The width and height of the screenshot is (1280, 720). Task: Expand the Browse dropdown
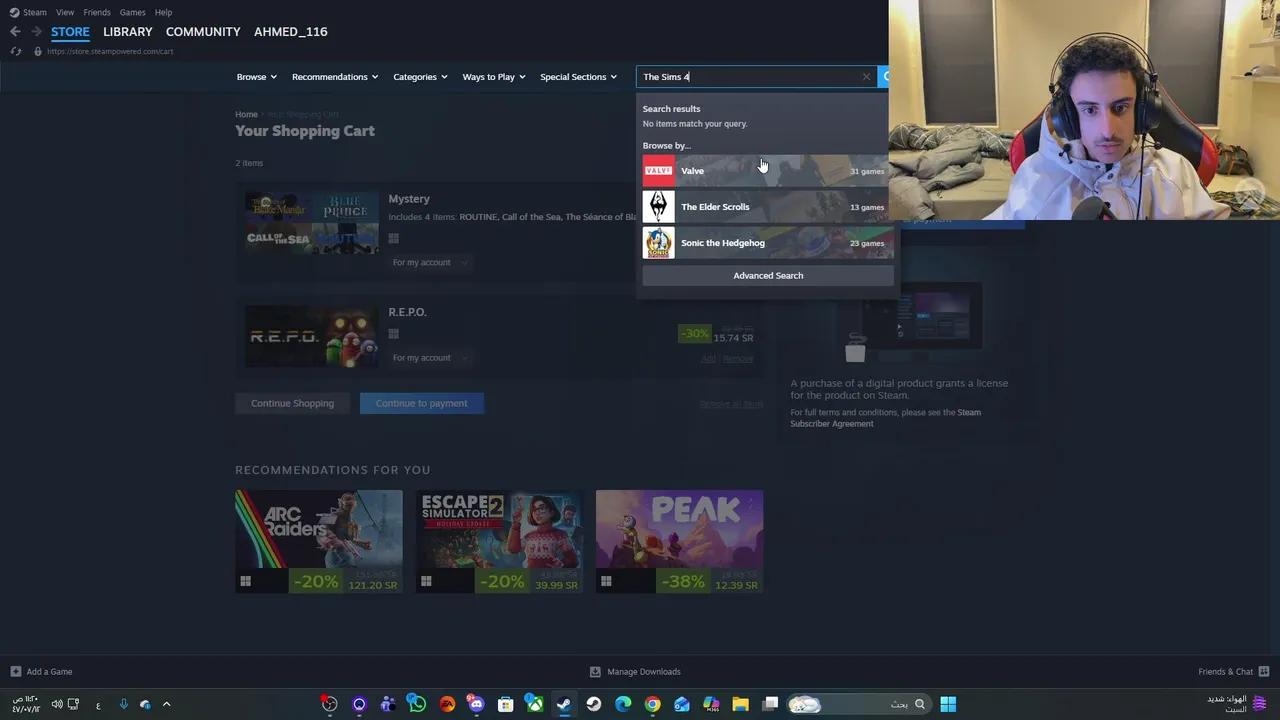pyautogui.click(x=257, y=77)
